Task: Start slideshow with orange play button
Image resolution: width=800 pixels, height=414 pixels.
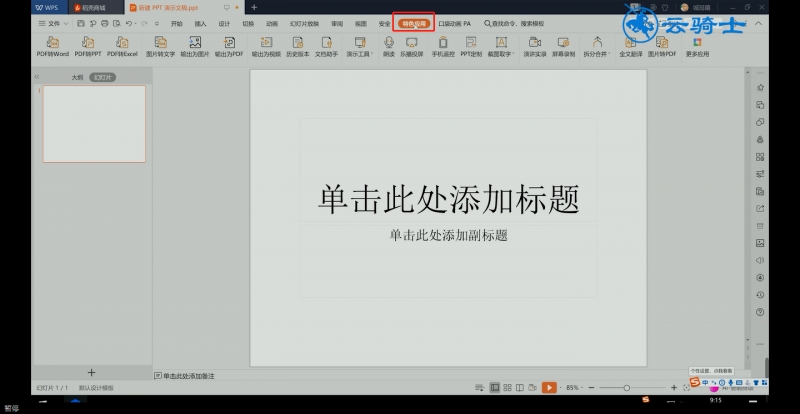Action: [x=549, y=388]
